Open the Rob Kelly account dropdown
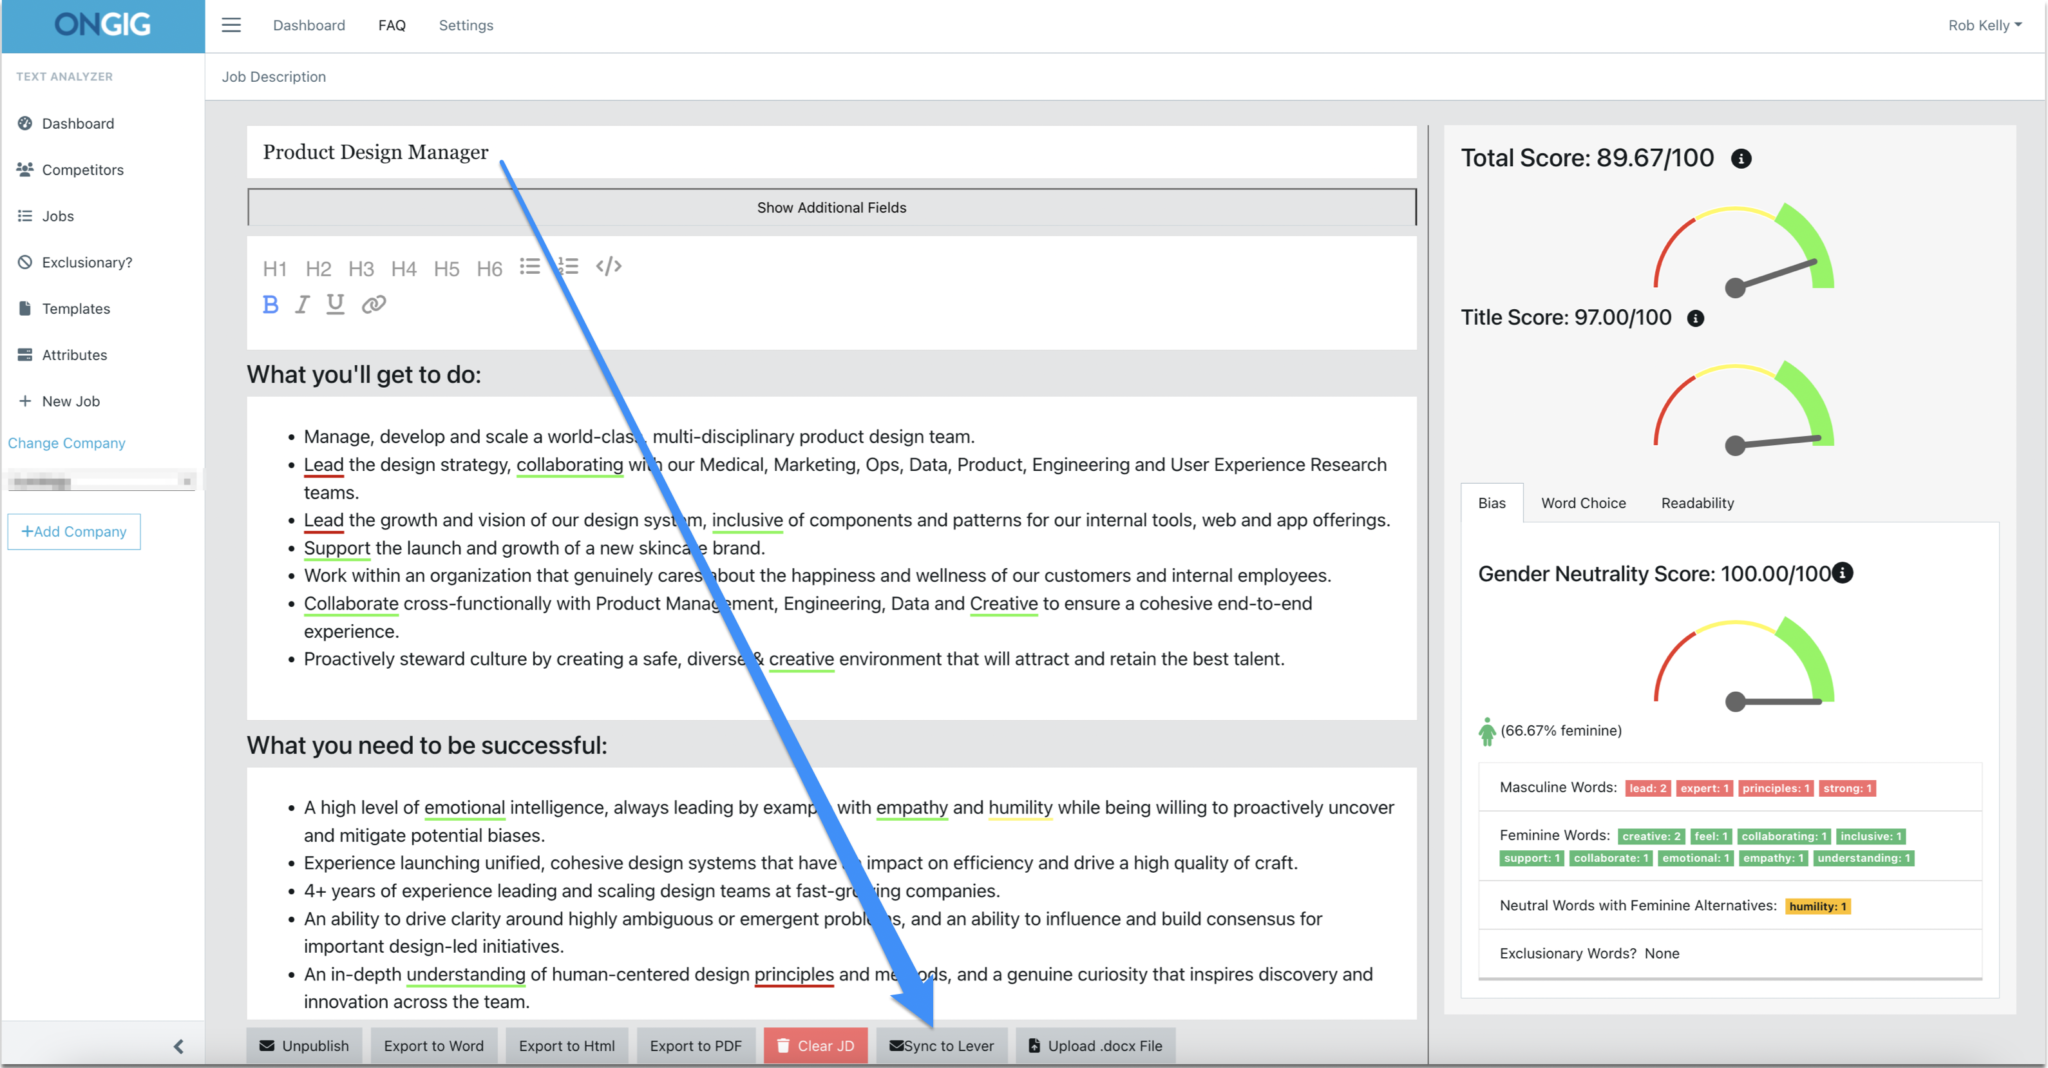The height and width of the screenshot is (1068, 2048). pos(1984,25)
